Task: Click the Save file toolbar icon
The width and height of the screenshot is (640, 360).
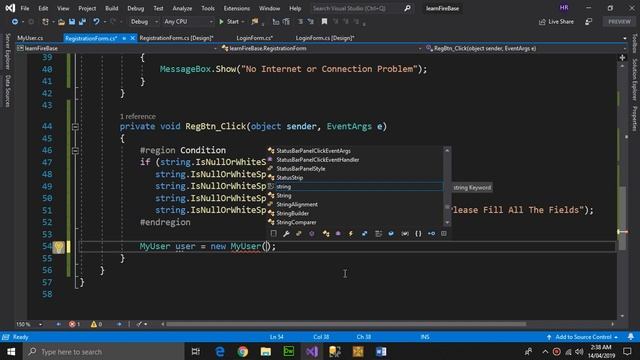Action: tap(72, 22)
